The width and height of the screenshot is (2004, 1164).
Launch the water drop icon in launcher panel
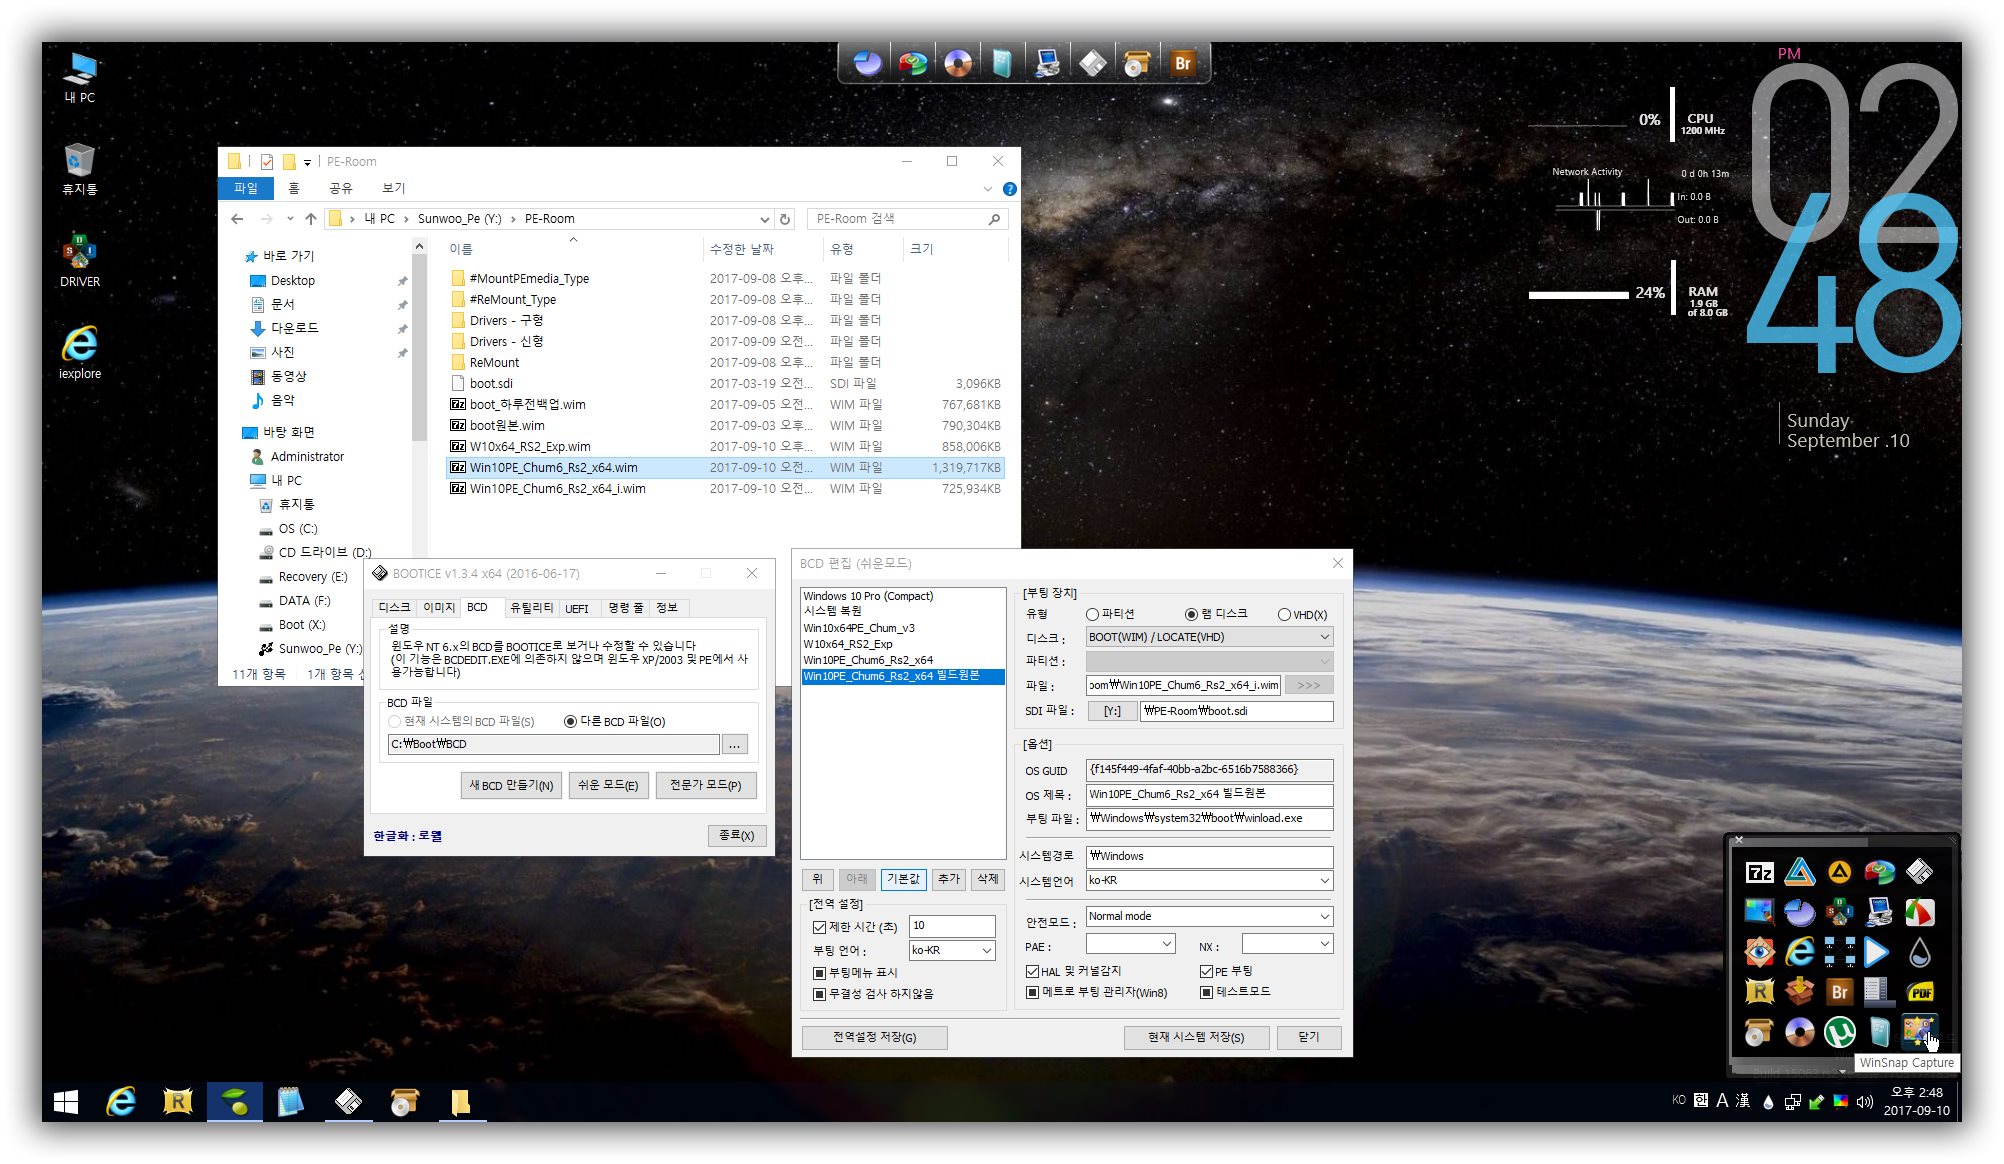1919,952
